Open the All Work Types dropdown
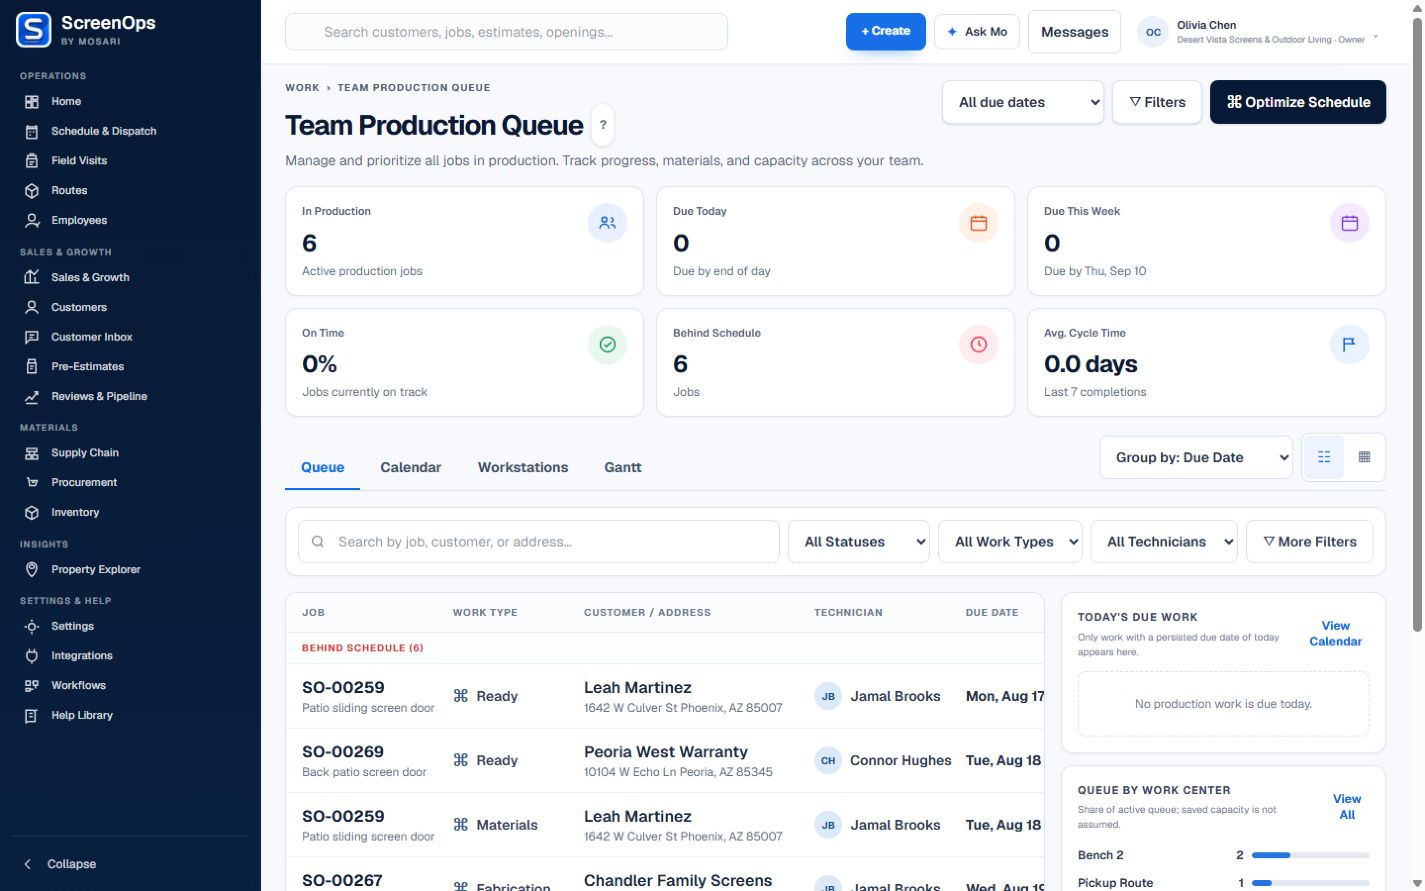Viewport: 1425px width, 891px height. point(1010,542)
